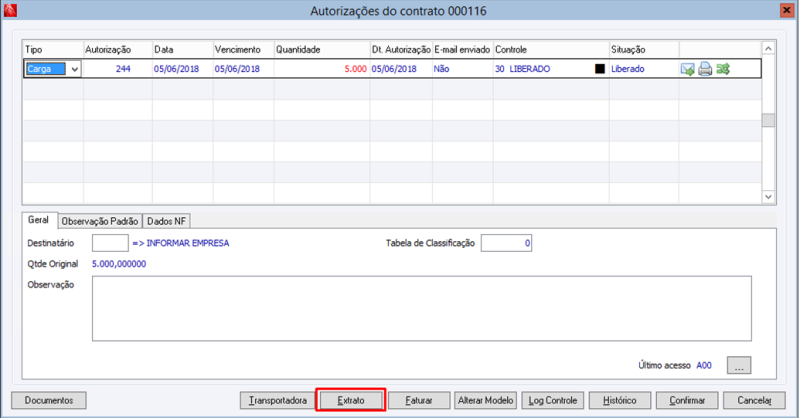Click the ellipsis button beside Último acesso
The height and width of the screenshot is (418, 800).
[739, 365]
